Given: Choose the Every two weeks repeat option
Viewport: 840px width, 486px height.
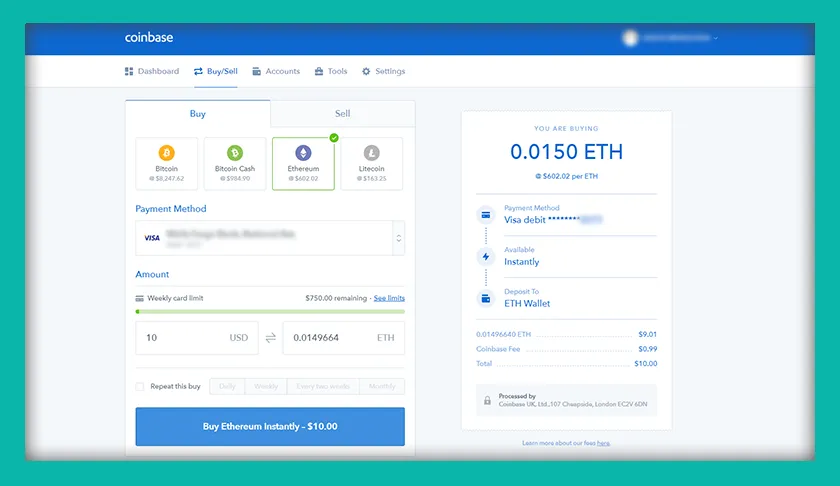Looking at the screenshot, I should (x=323, y=386).
